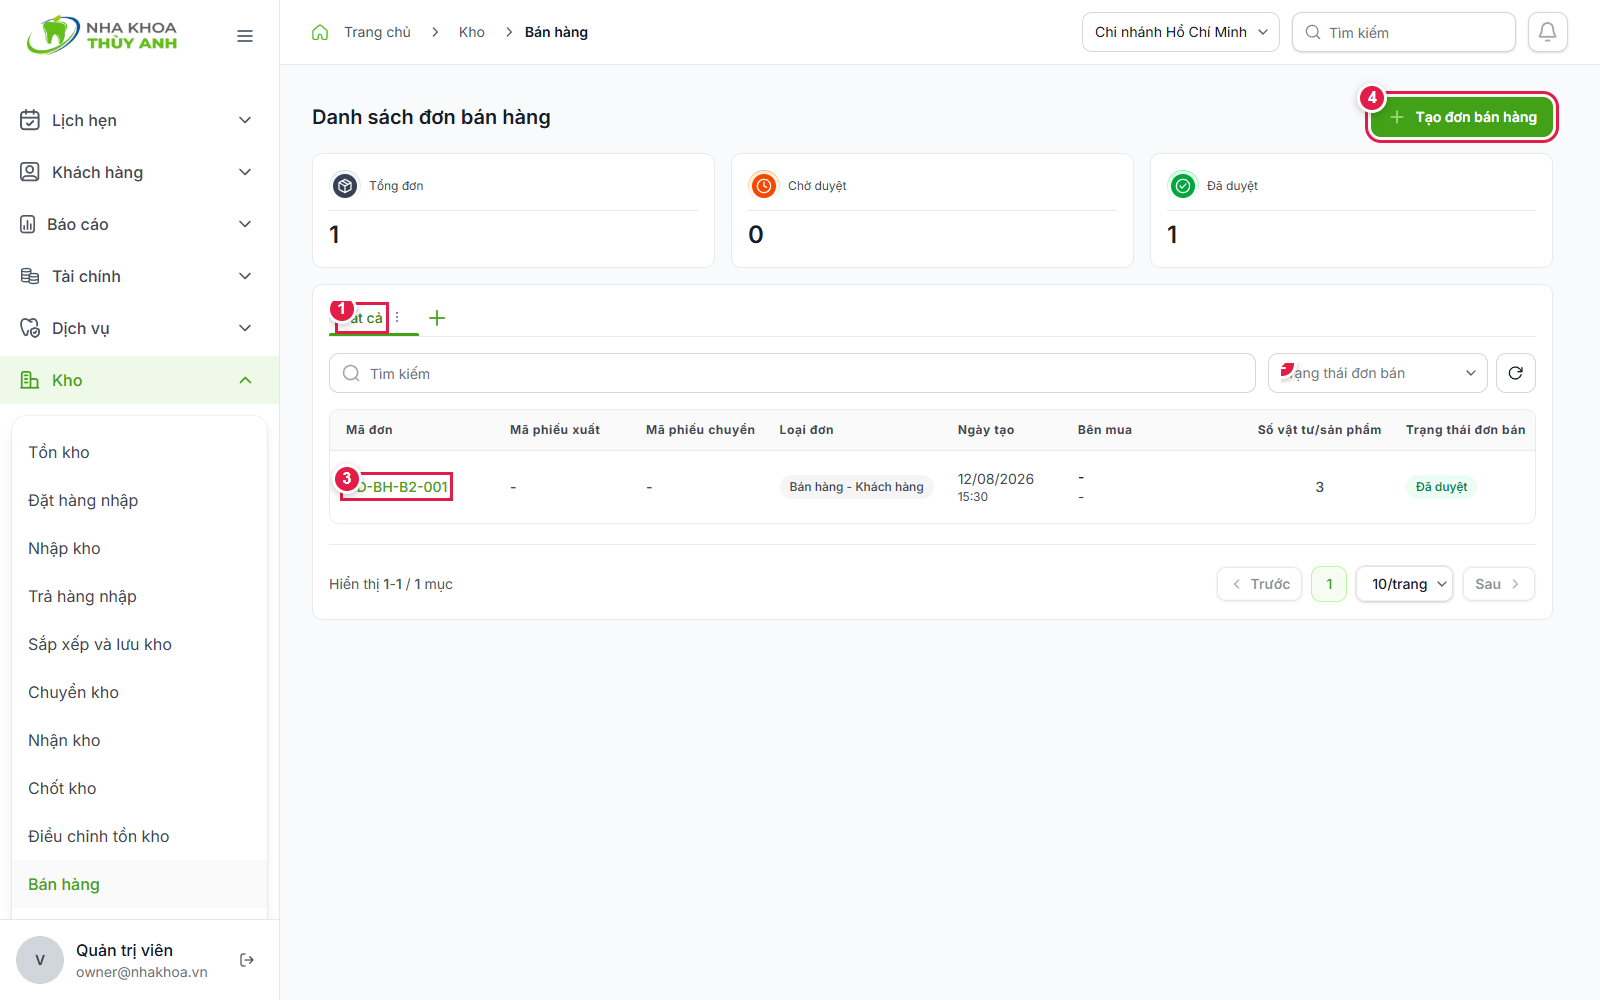Click the Sau pagination button
1600x1000 pixels.
click(x=1498, y=584)
